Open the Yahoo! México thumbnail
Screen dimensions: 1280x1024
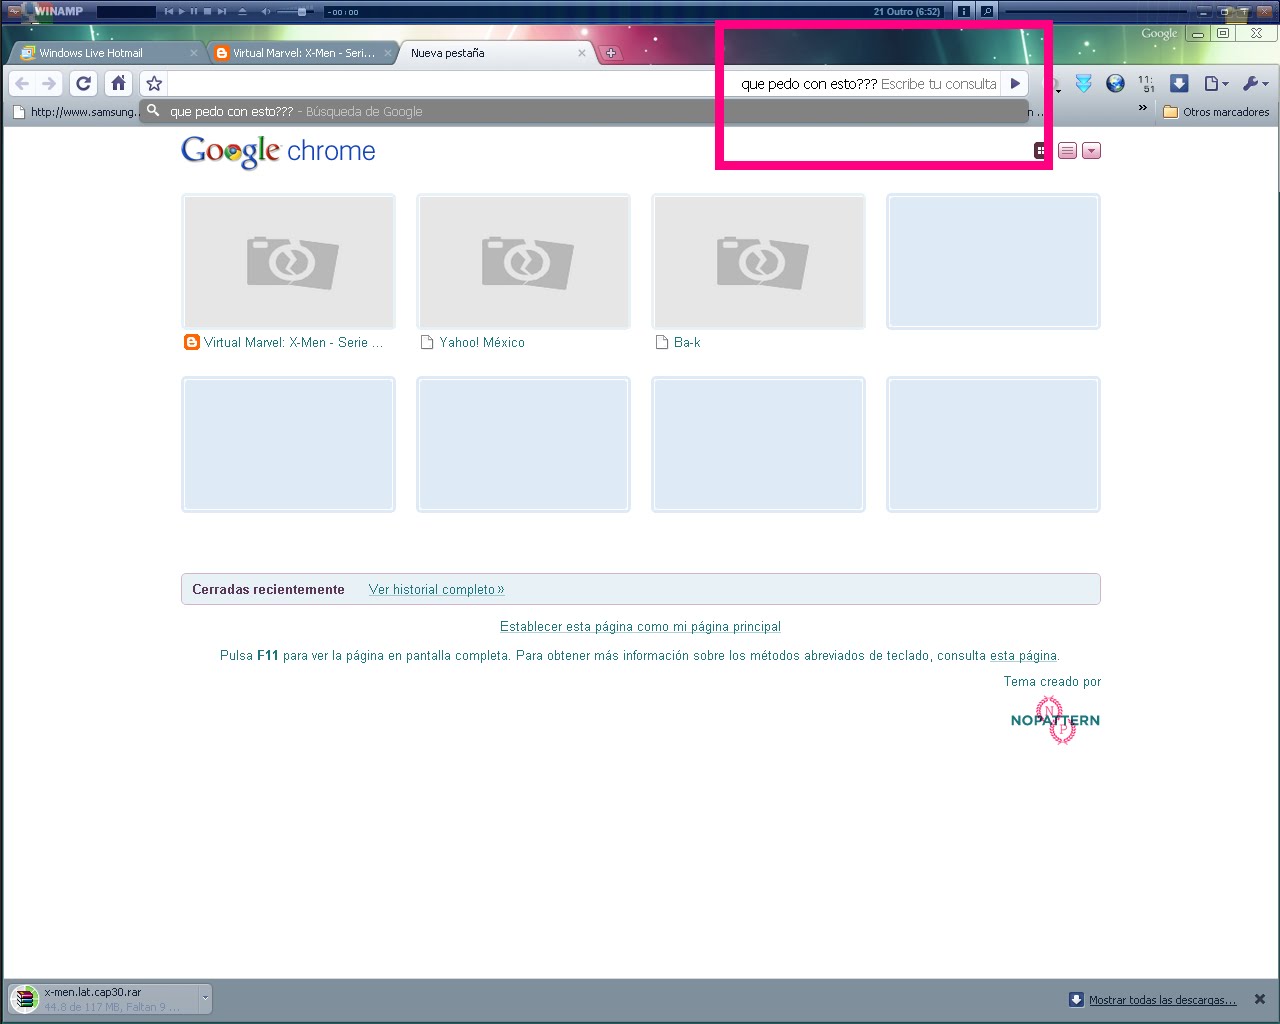tap(523, 261)
